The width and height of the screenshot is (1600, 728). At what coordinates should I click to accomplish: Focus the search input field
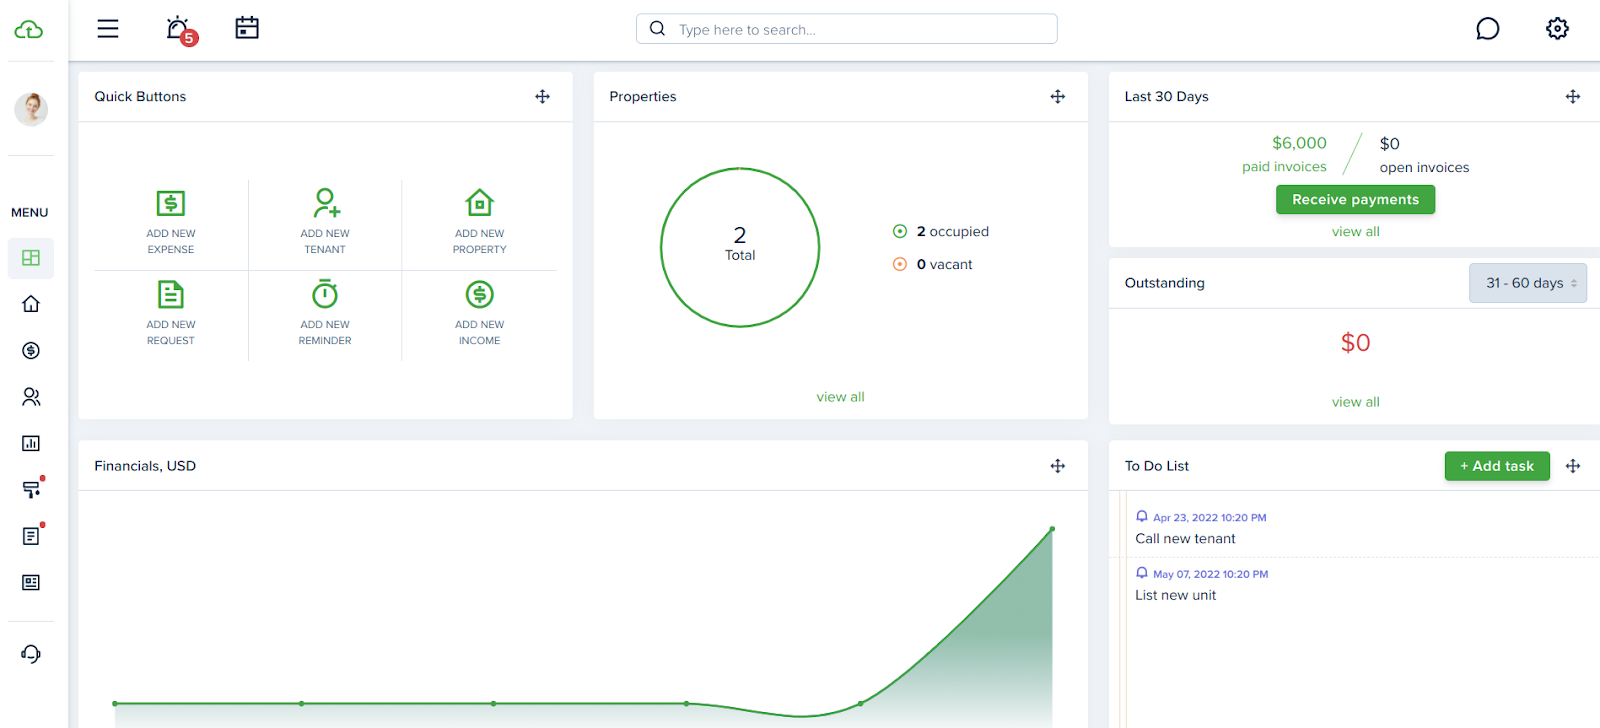(847, 29)
